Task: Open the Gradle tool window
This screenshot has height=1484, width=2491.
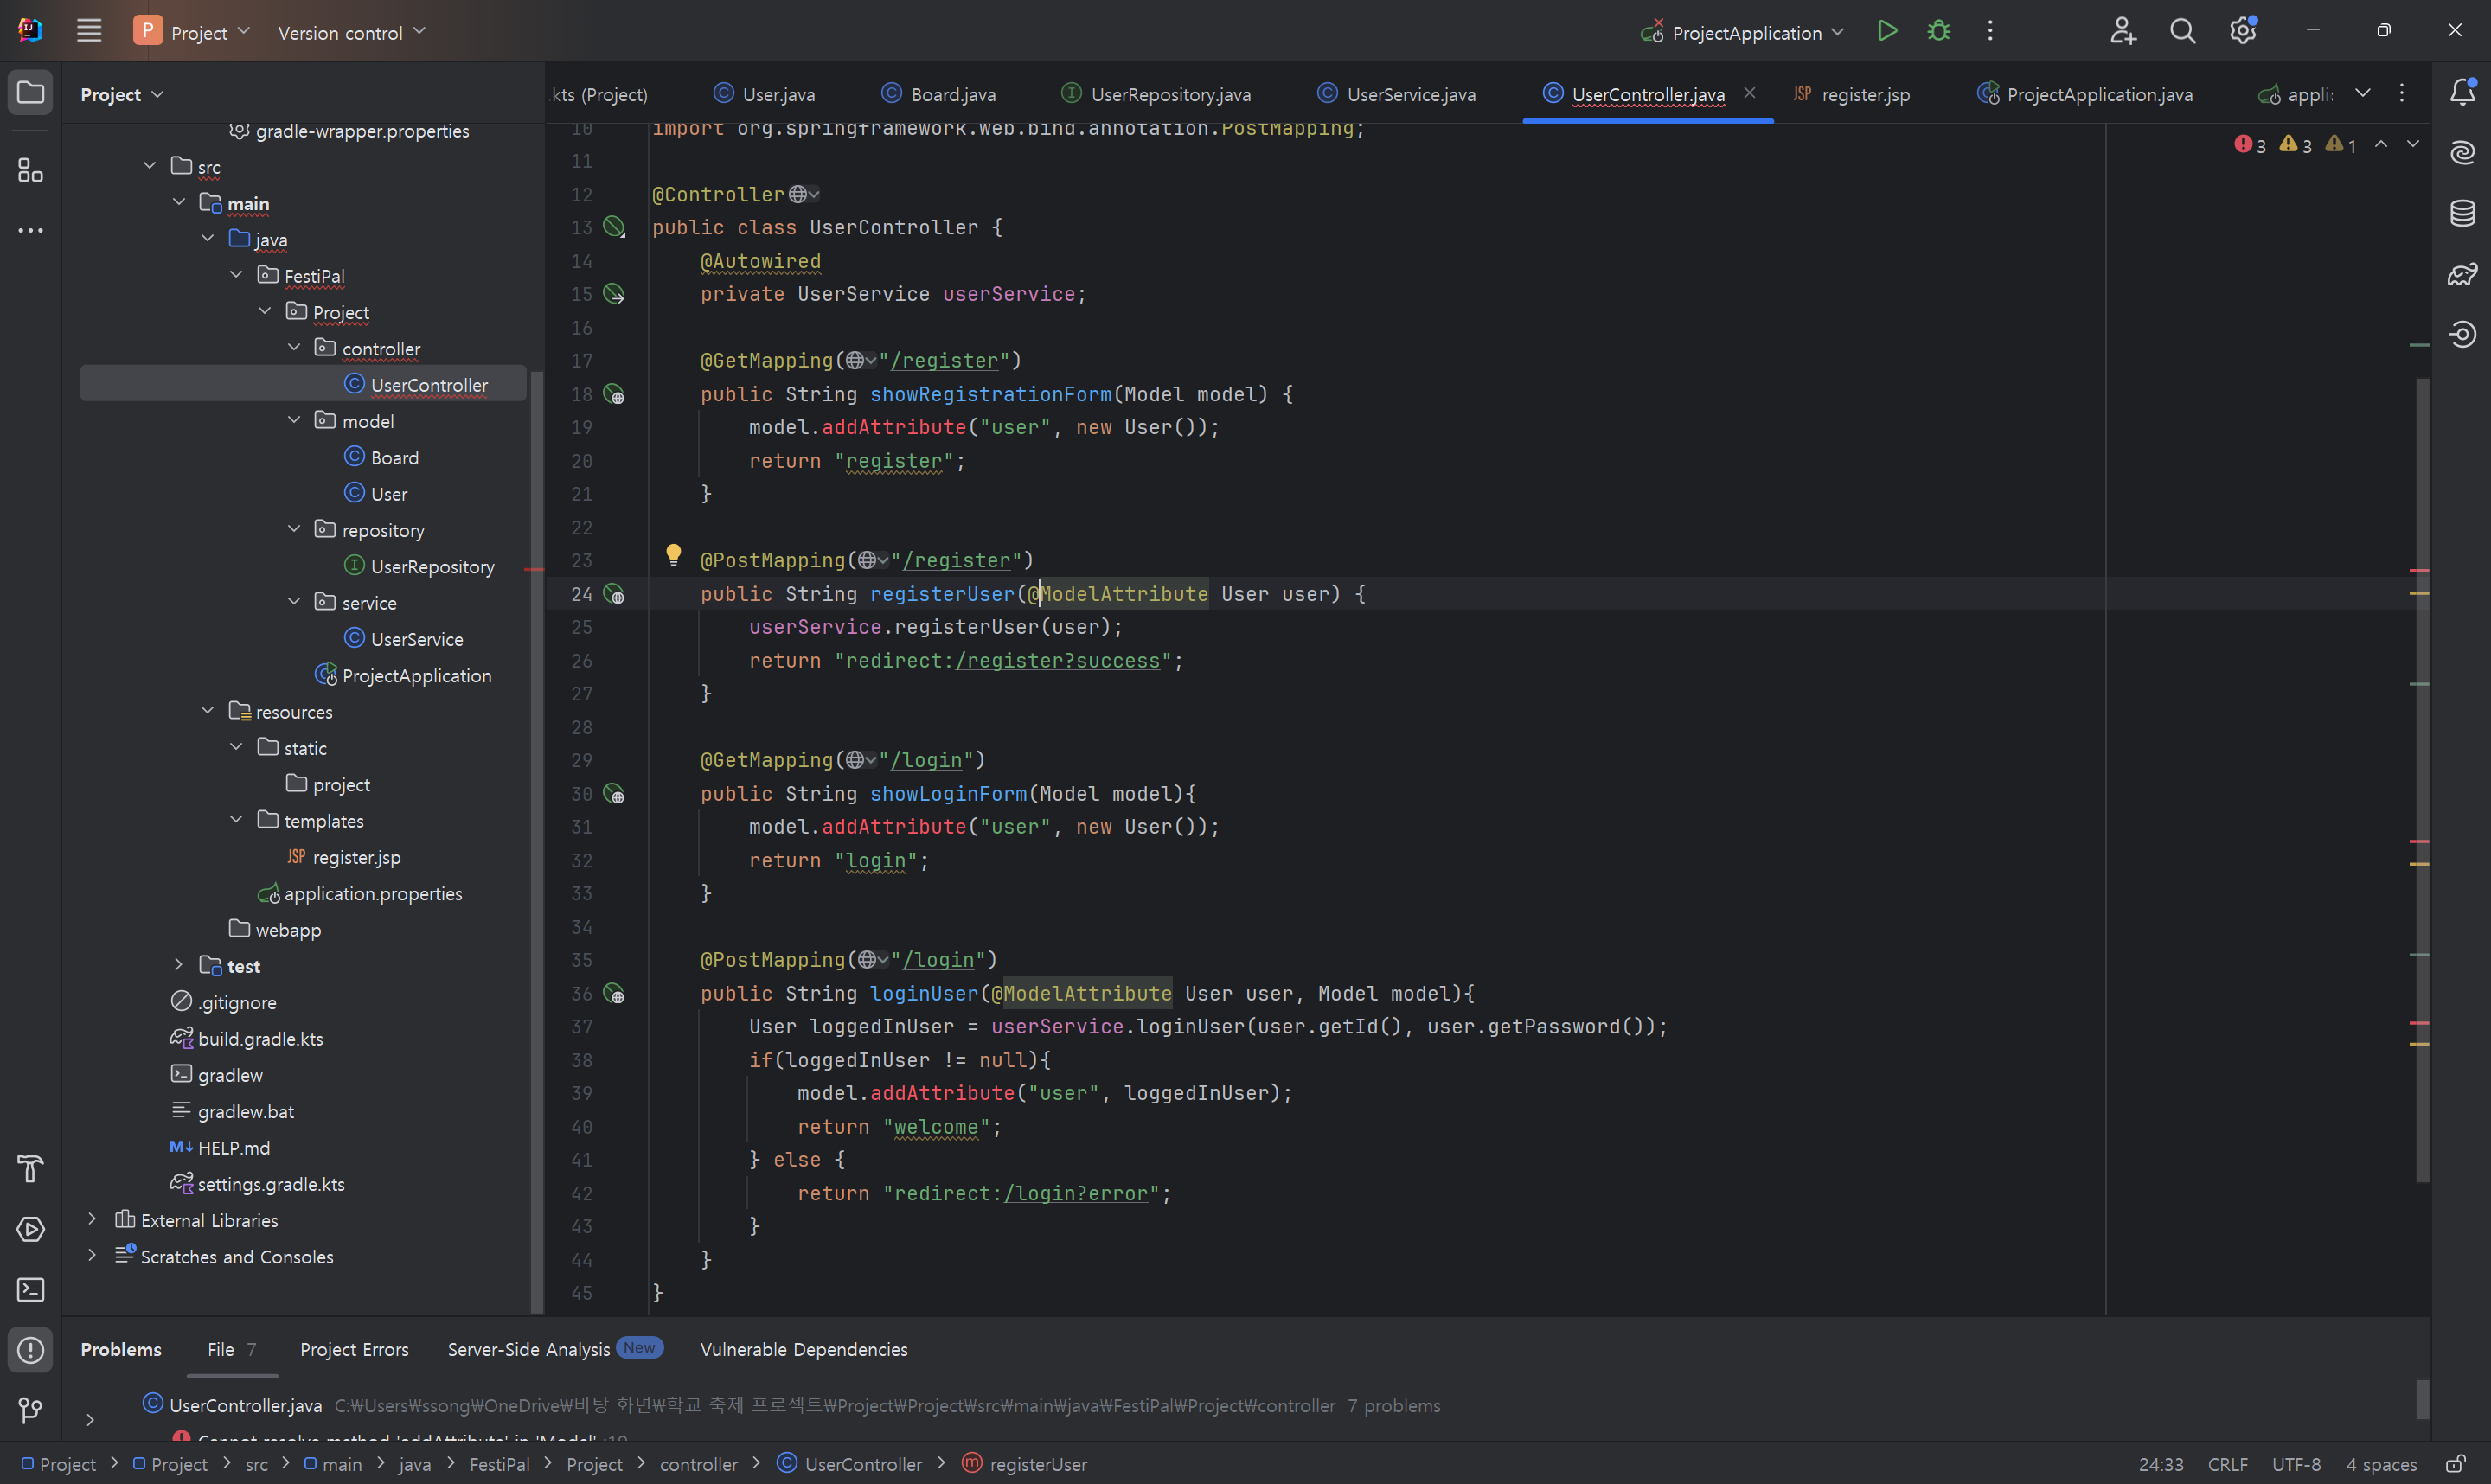Action: pyautogui.click(x=2462, y=274)
